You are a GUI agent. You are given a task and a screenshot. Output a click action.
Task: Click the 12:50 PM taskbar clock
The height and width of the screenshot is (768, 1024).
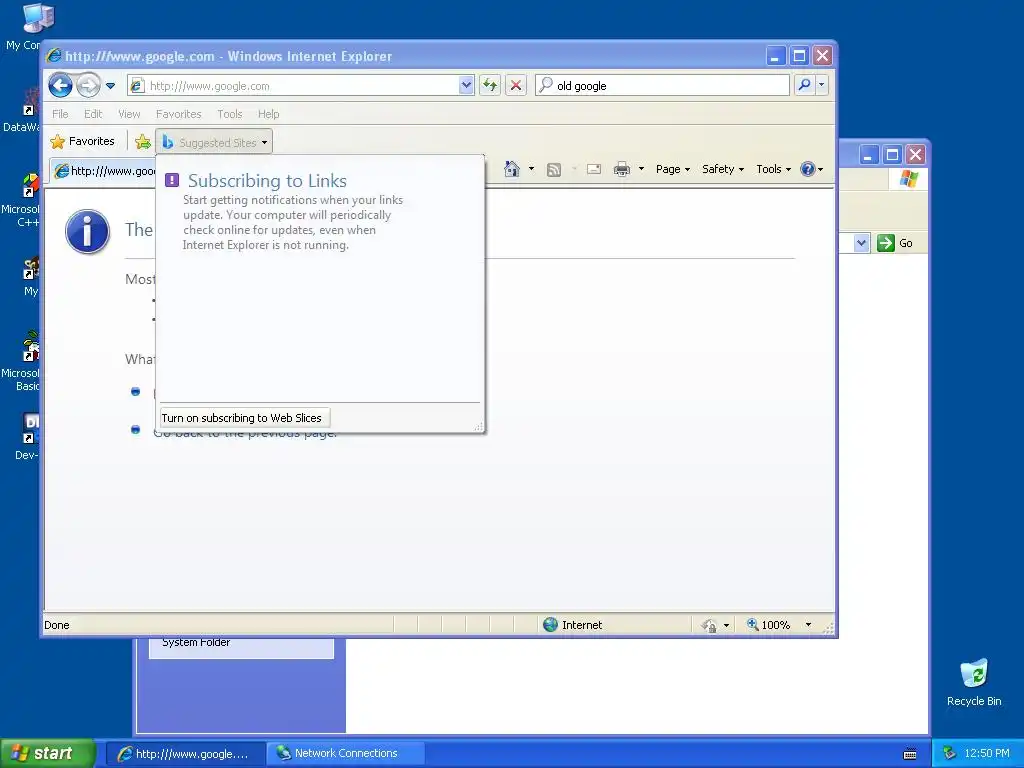(x=987, y=753)
